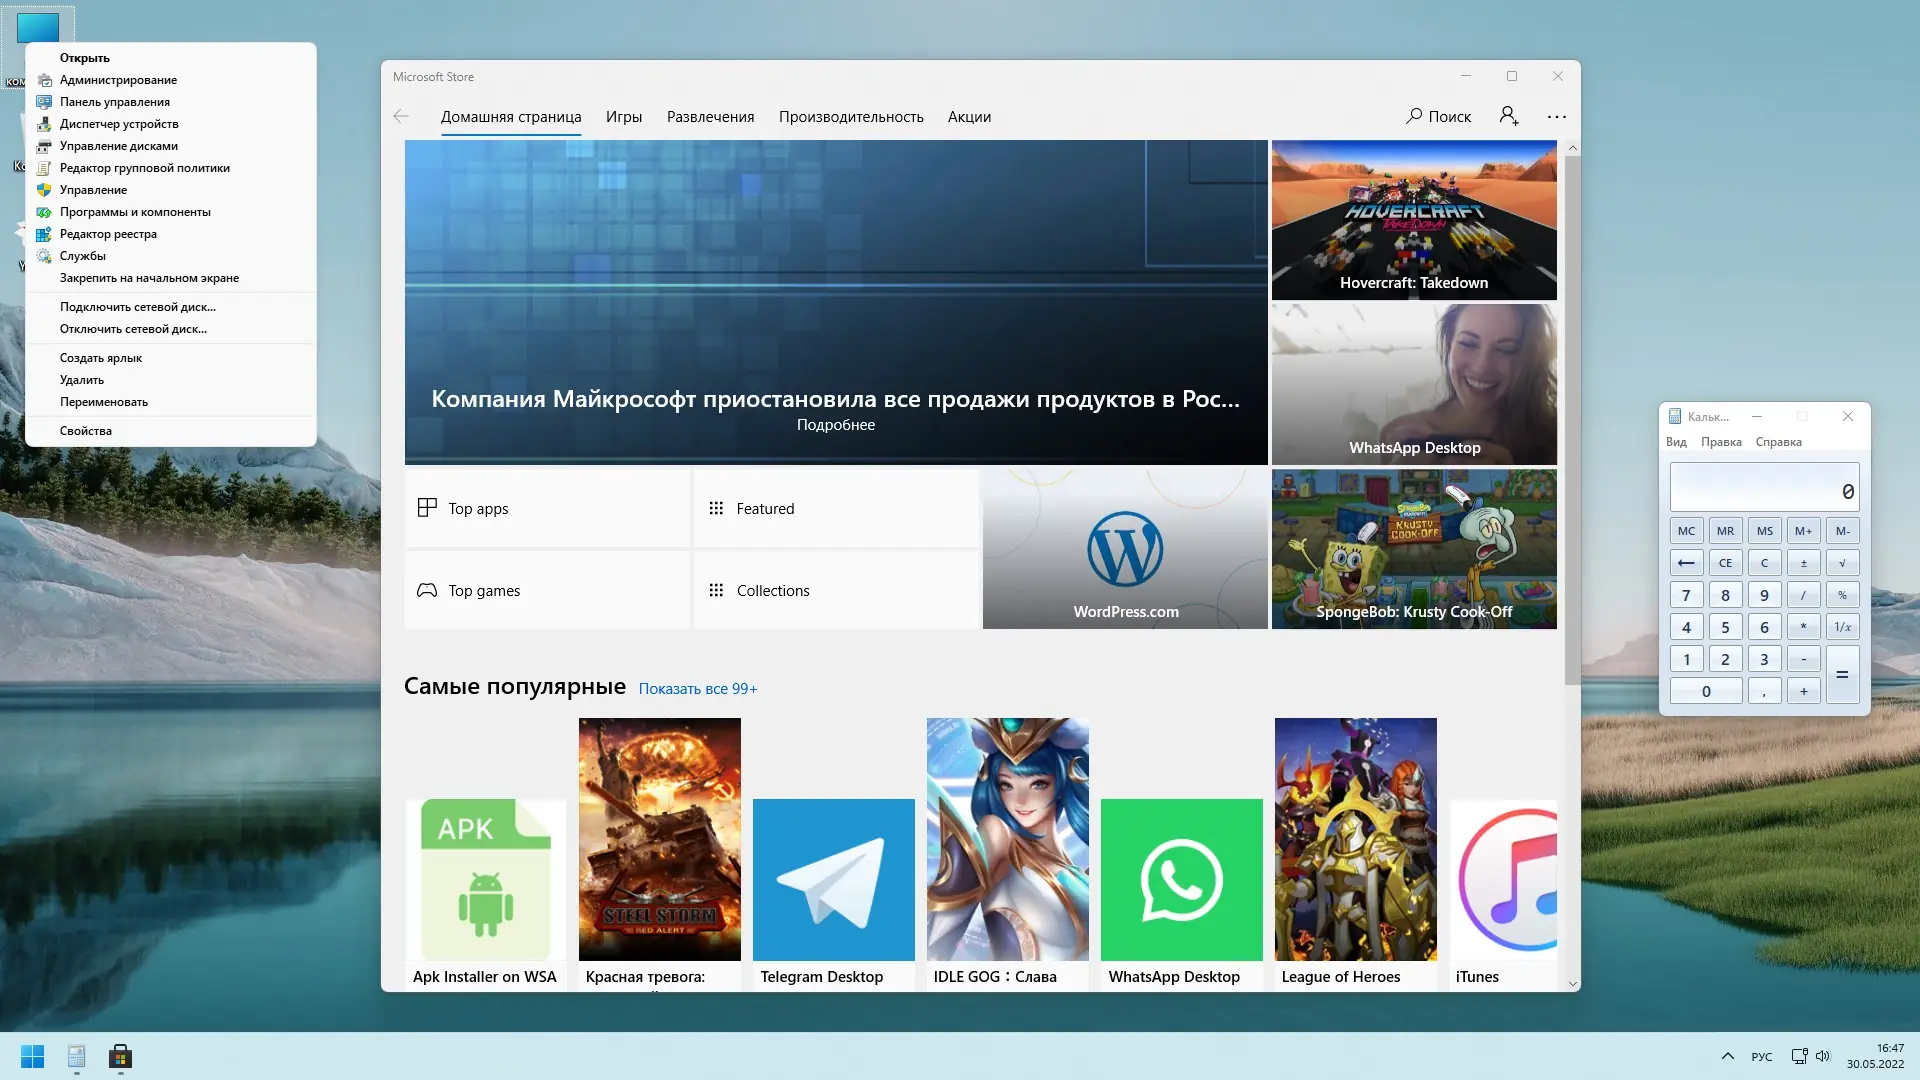Click the Microsoft Store taskbar icon
The image size is (1920, 1080).
[x=120, y=1056]
